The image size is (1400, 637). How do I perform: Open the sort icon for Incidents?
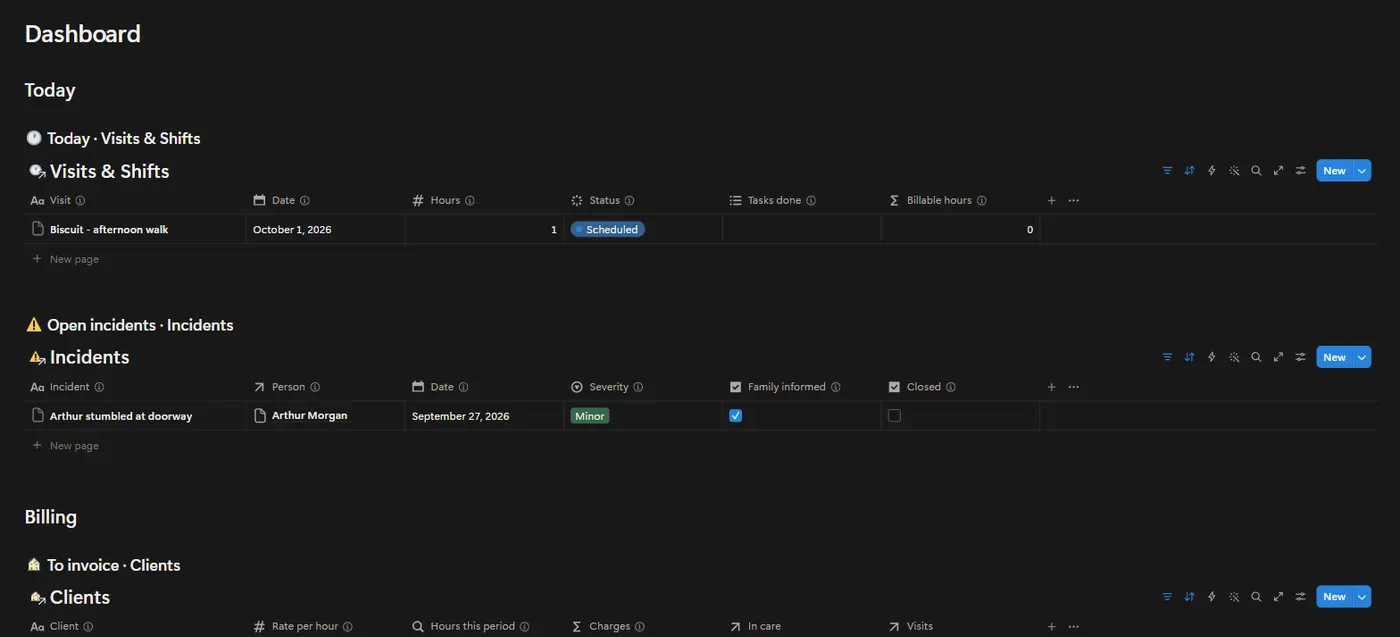click(1189, 357)
